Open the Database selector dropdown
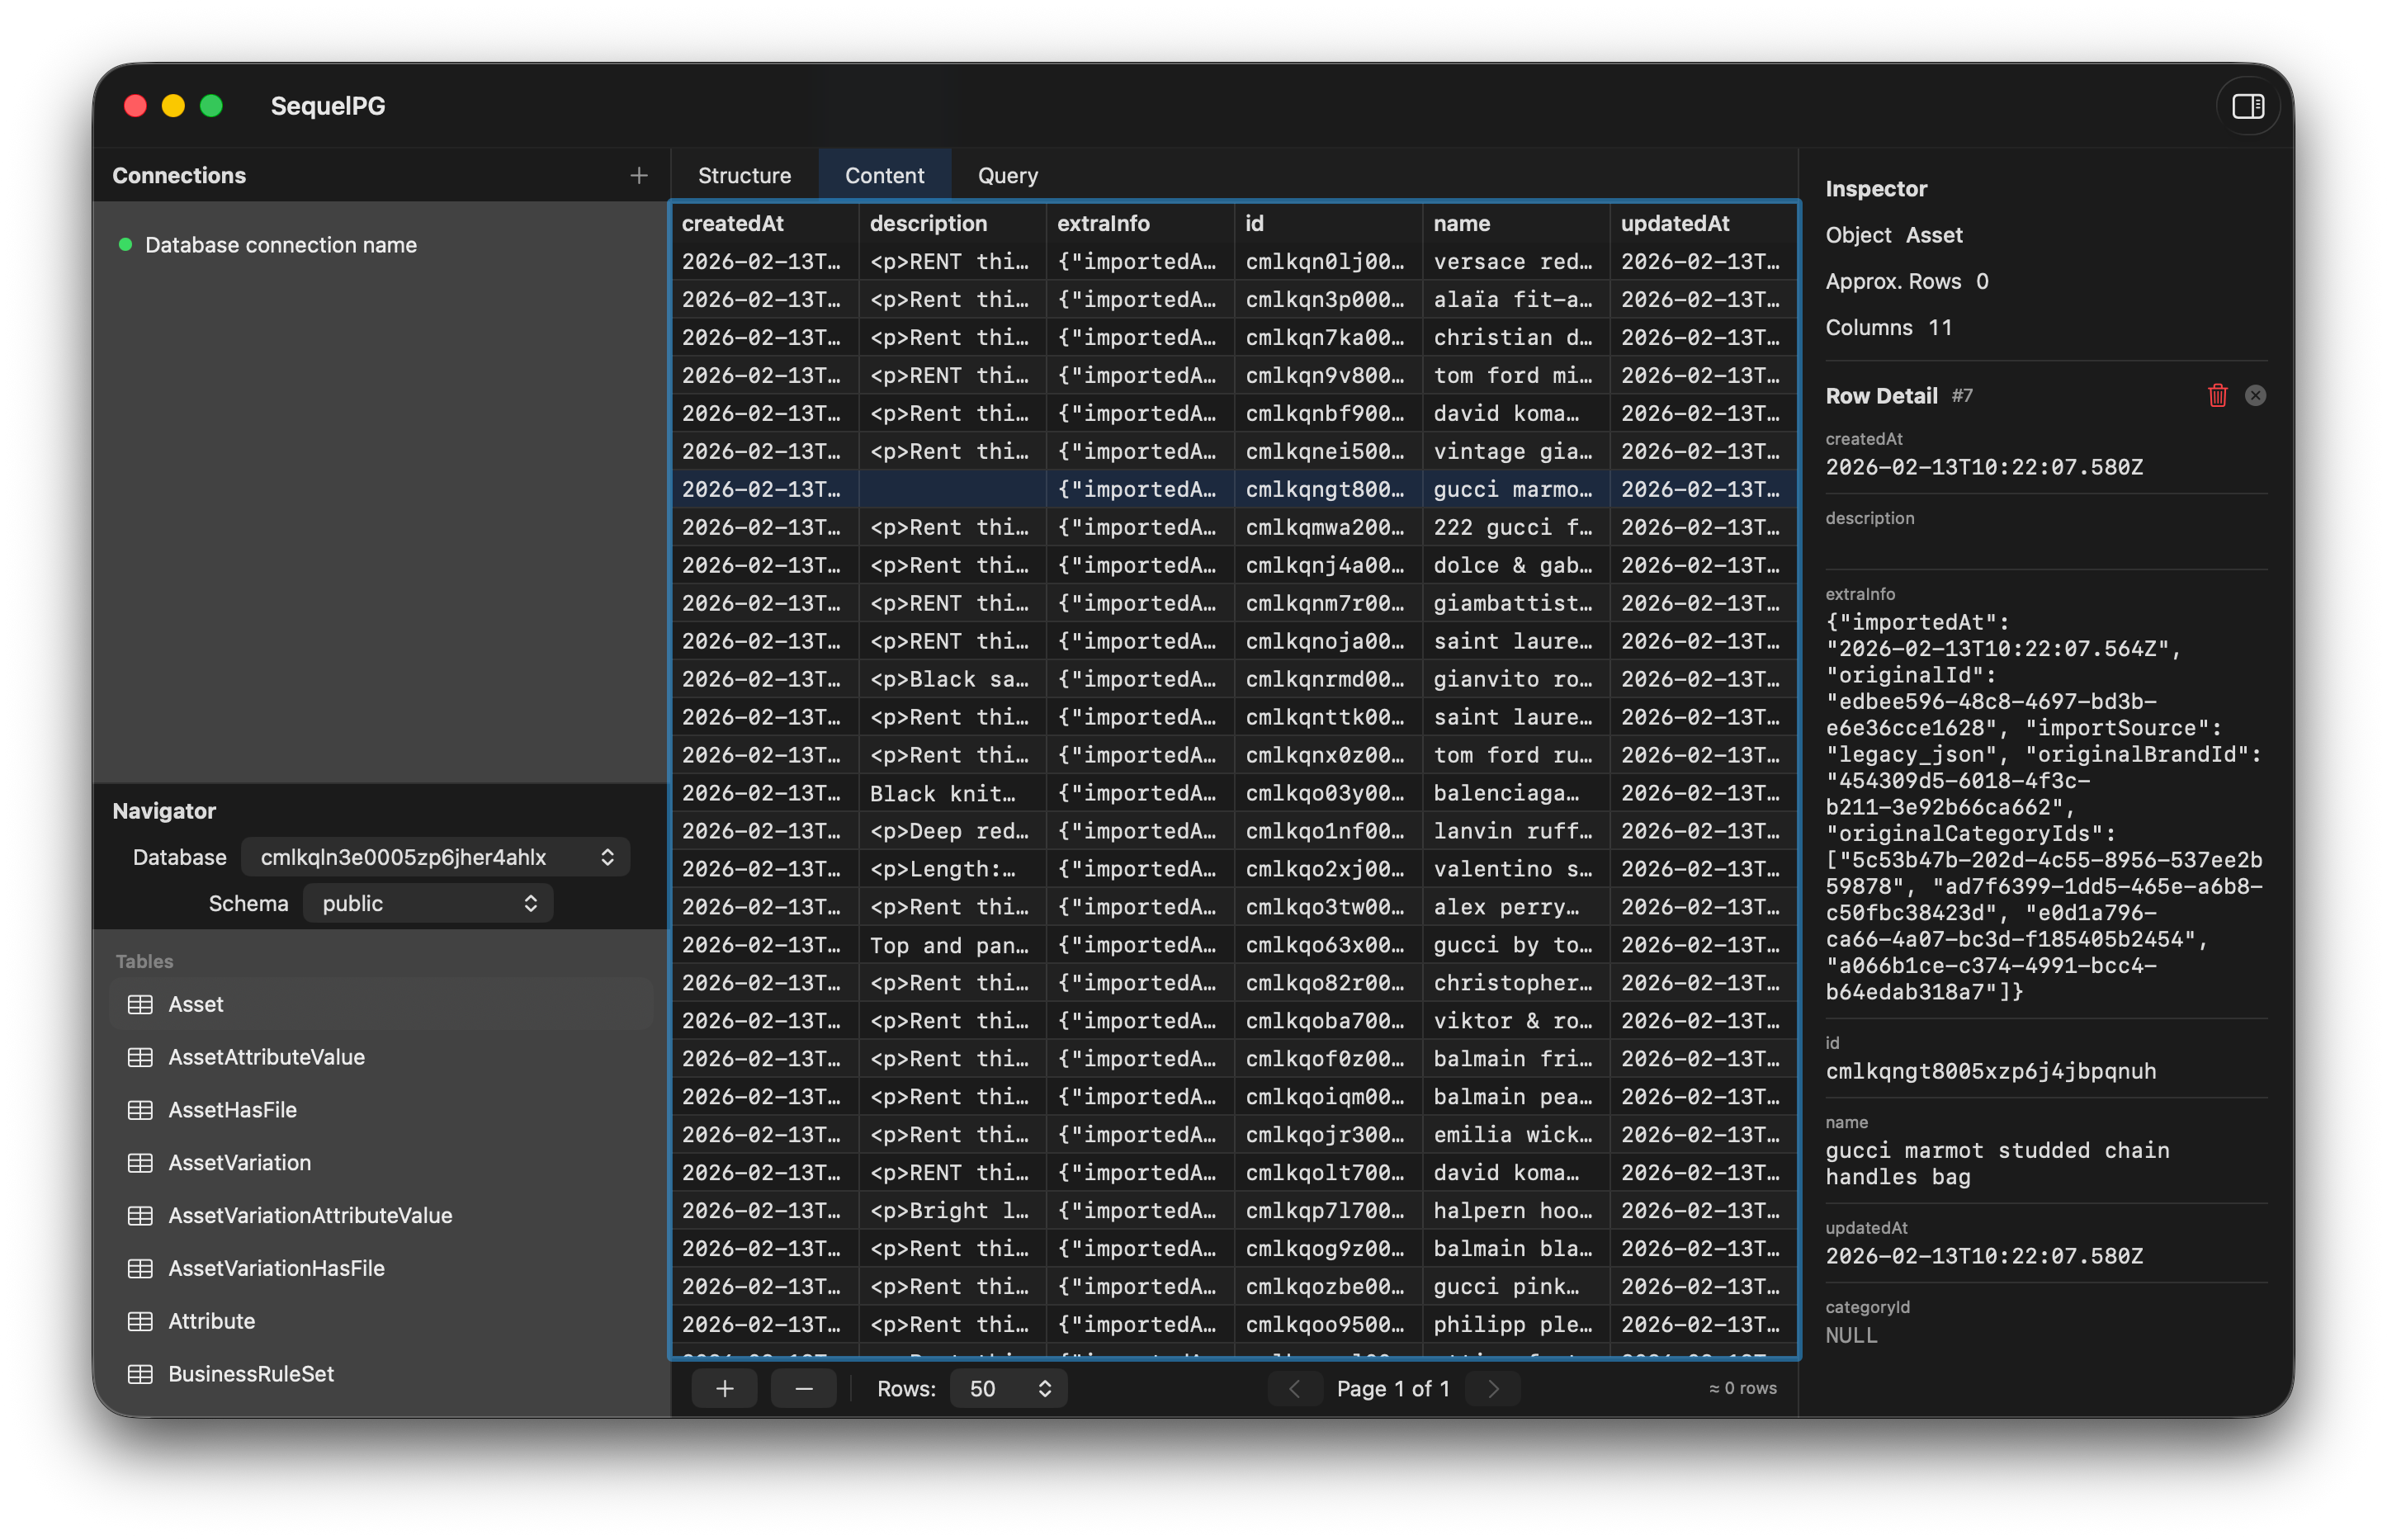This screenshot has width=2387, height=1540. click(x=435, y=856)
